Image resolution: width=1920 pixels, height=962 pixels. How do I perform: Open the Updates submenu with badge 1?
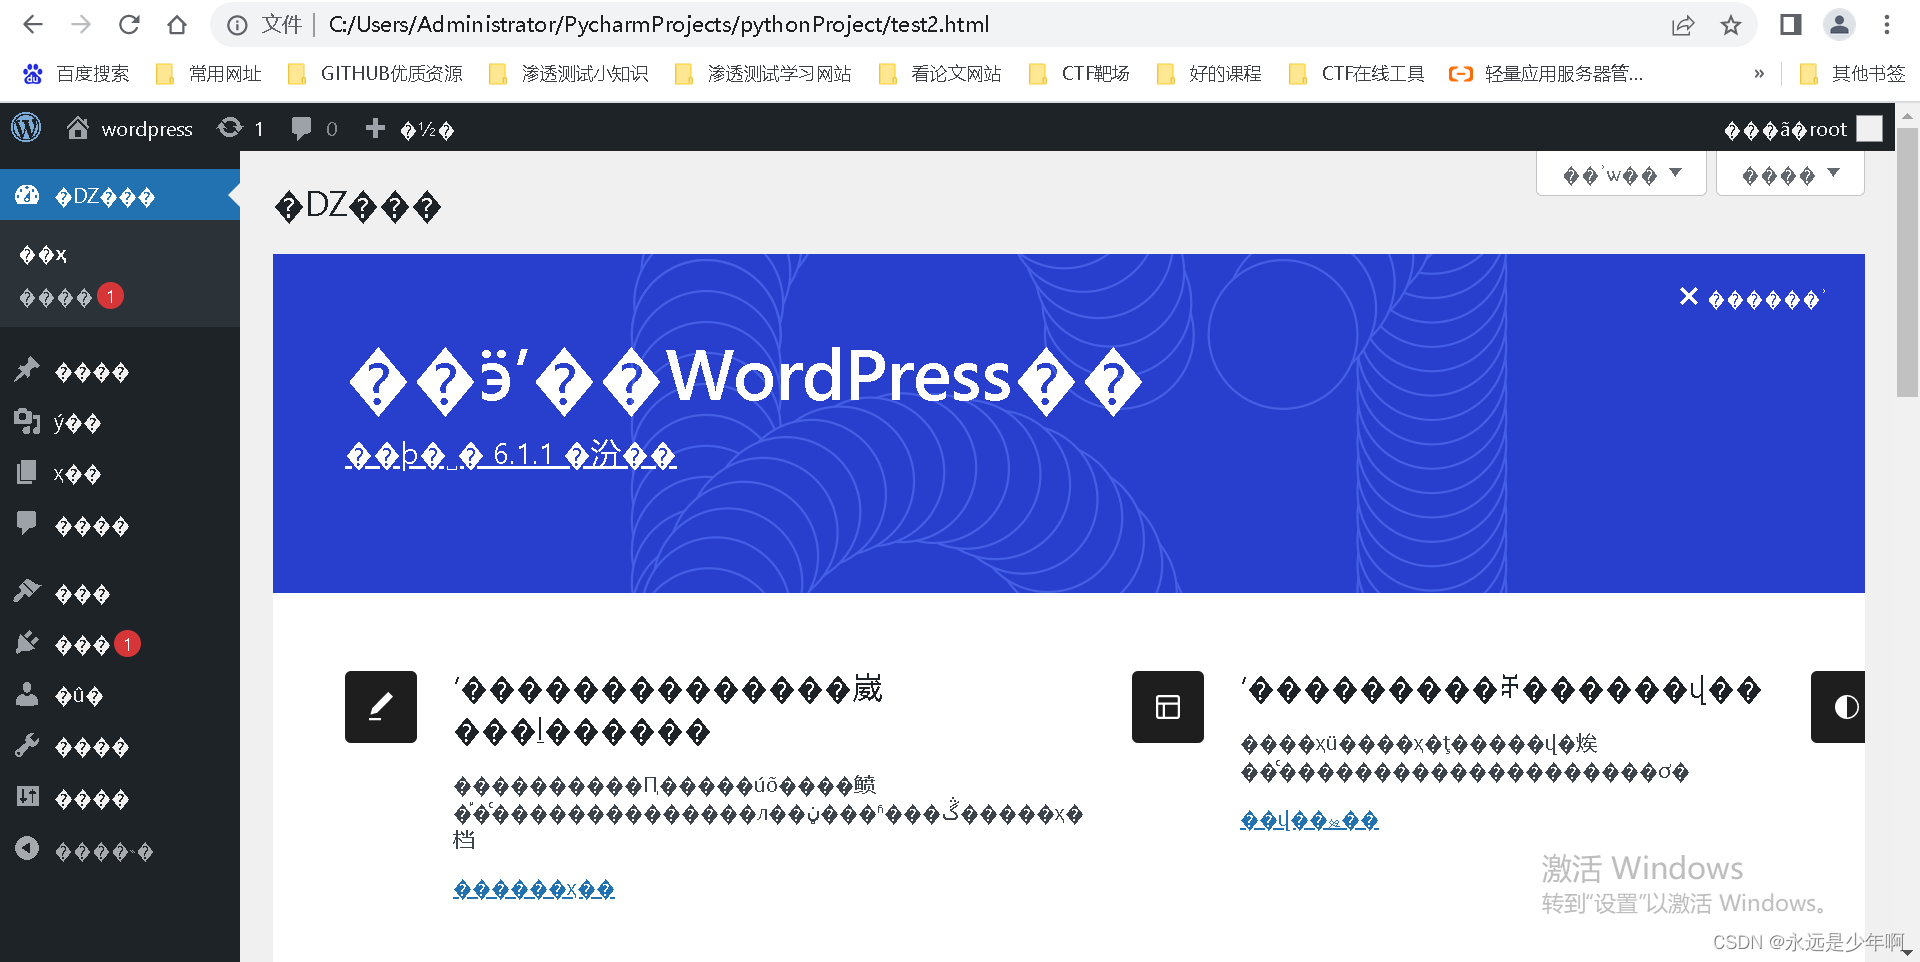[x=70, y=297]
